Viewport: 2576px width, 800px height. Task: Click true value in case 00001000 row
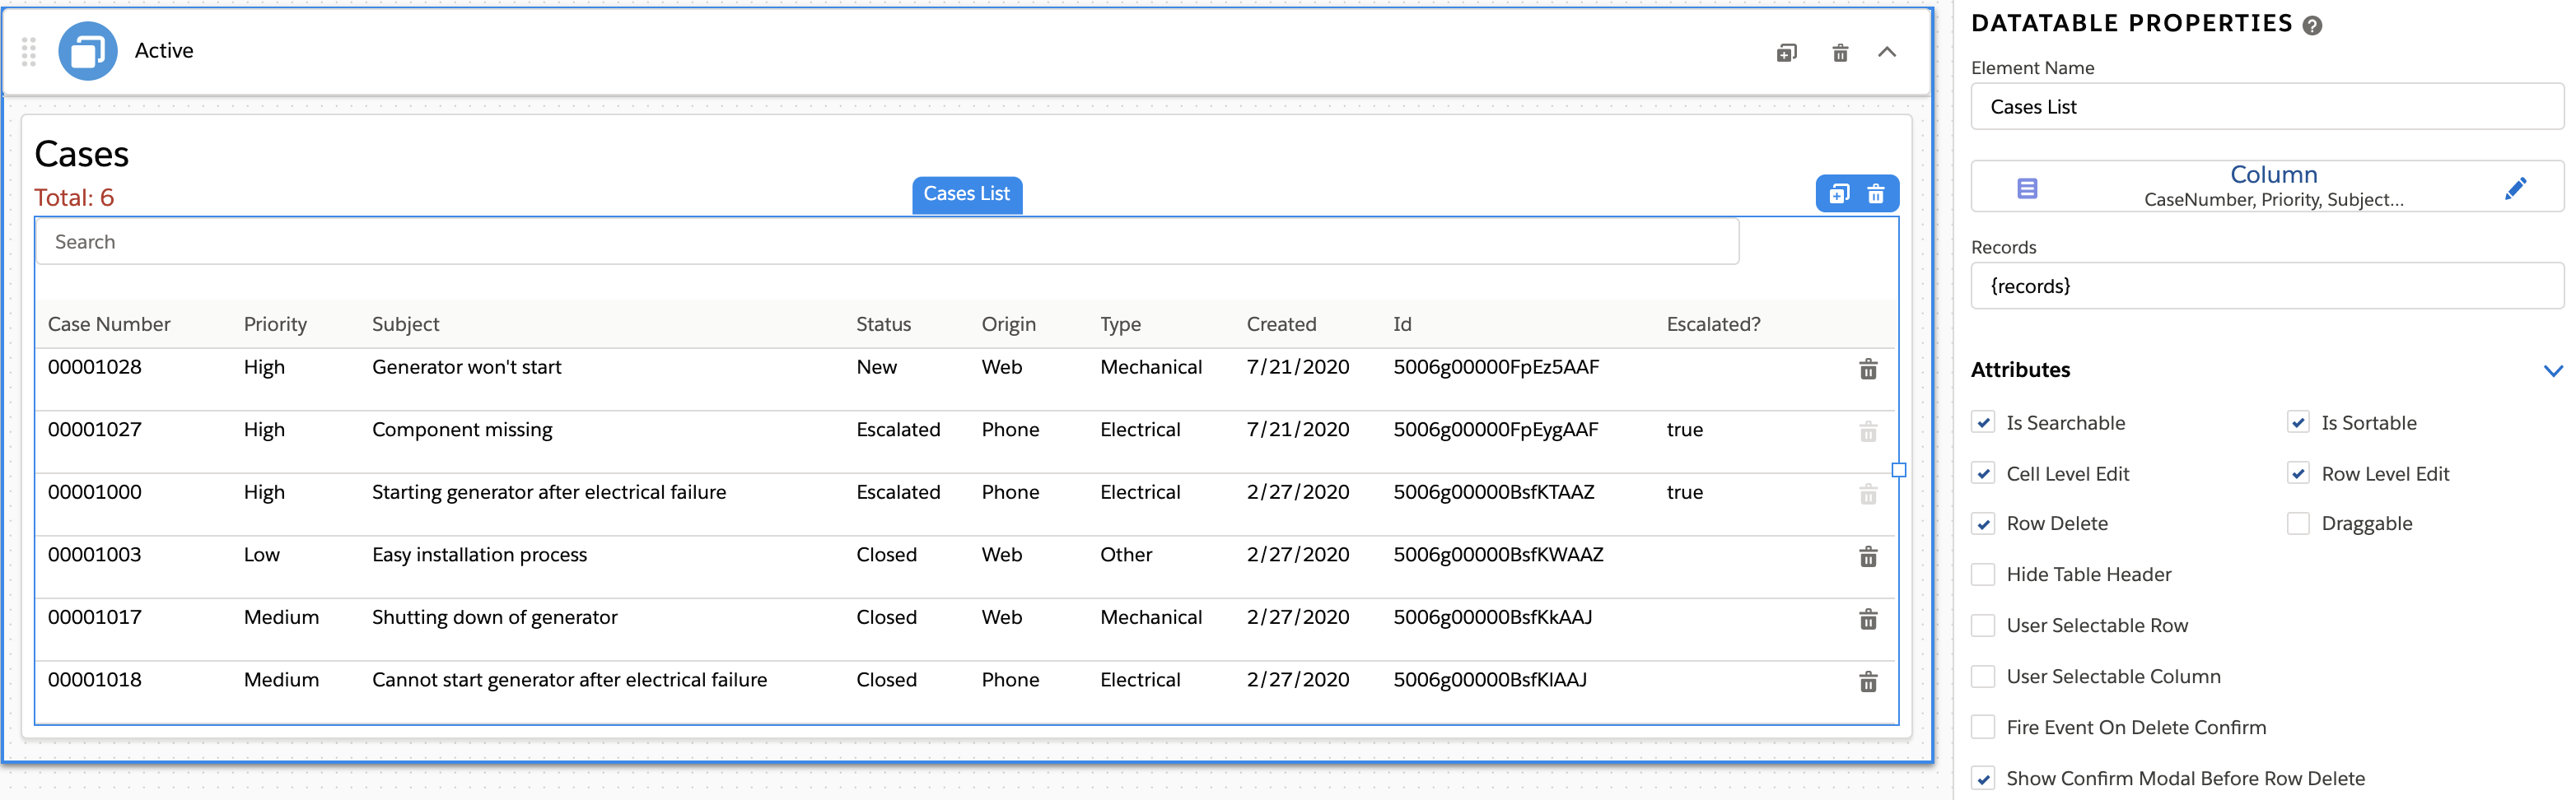[x=1684, y=492]
